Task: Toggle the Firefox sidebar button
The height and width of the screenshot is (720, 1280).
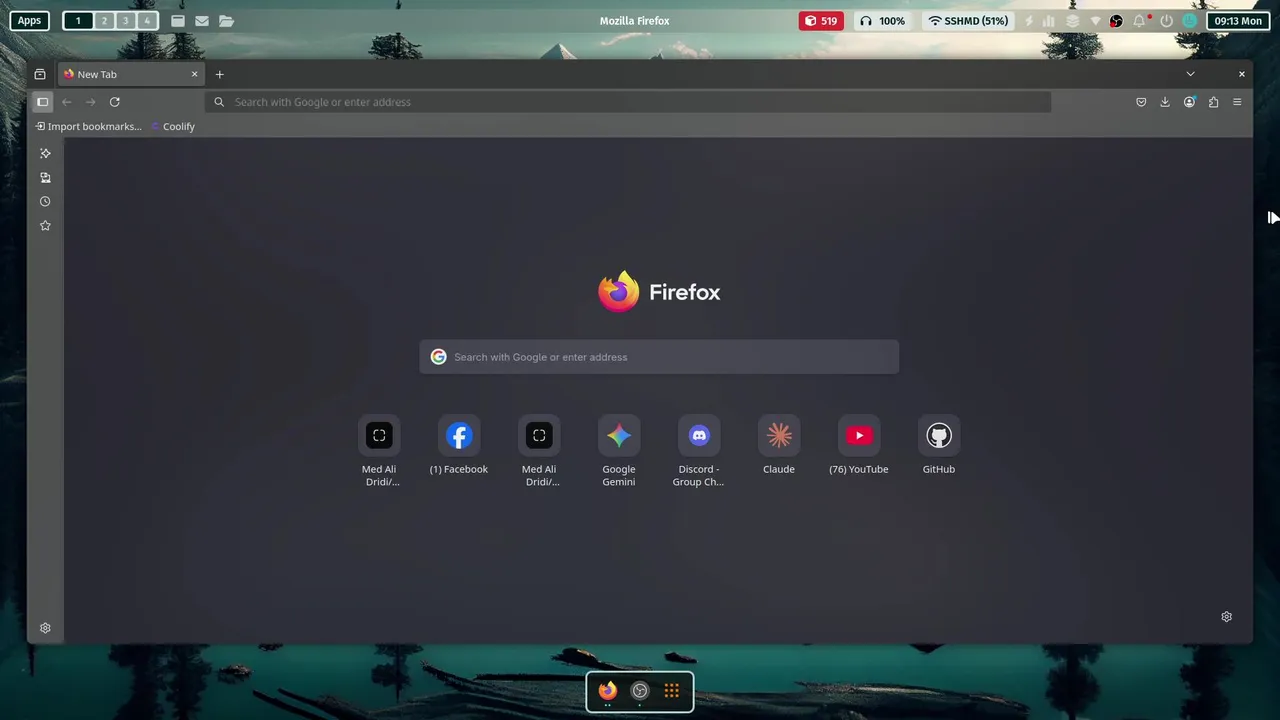Action: [x=42, y=102]
